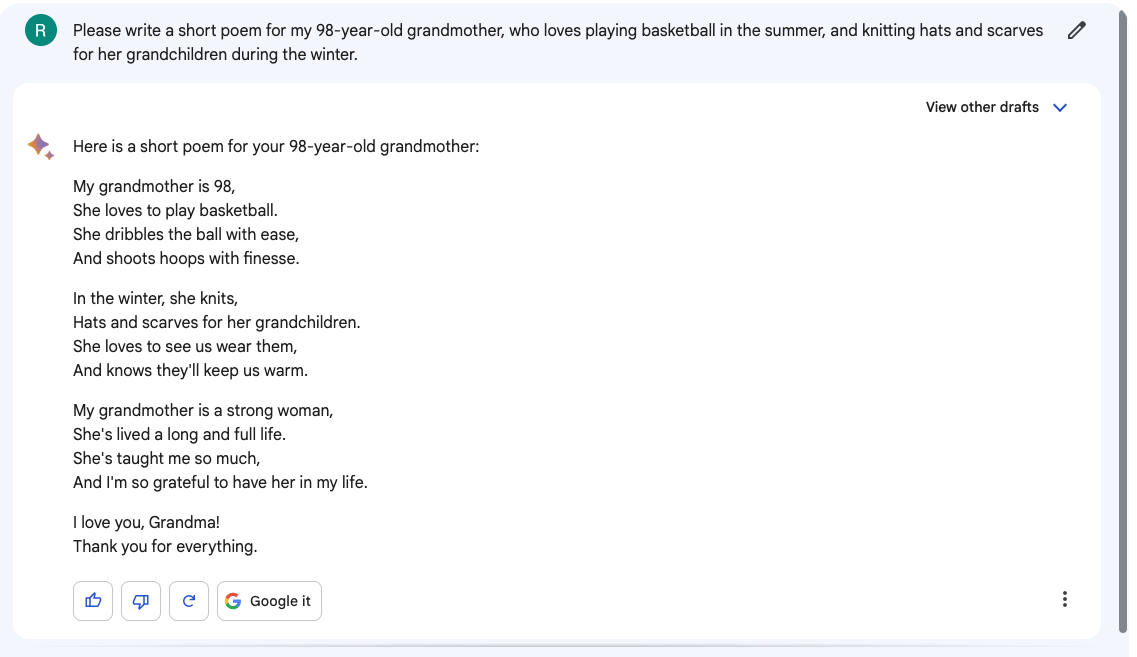Regenerate the poem response

click(189, 600)
